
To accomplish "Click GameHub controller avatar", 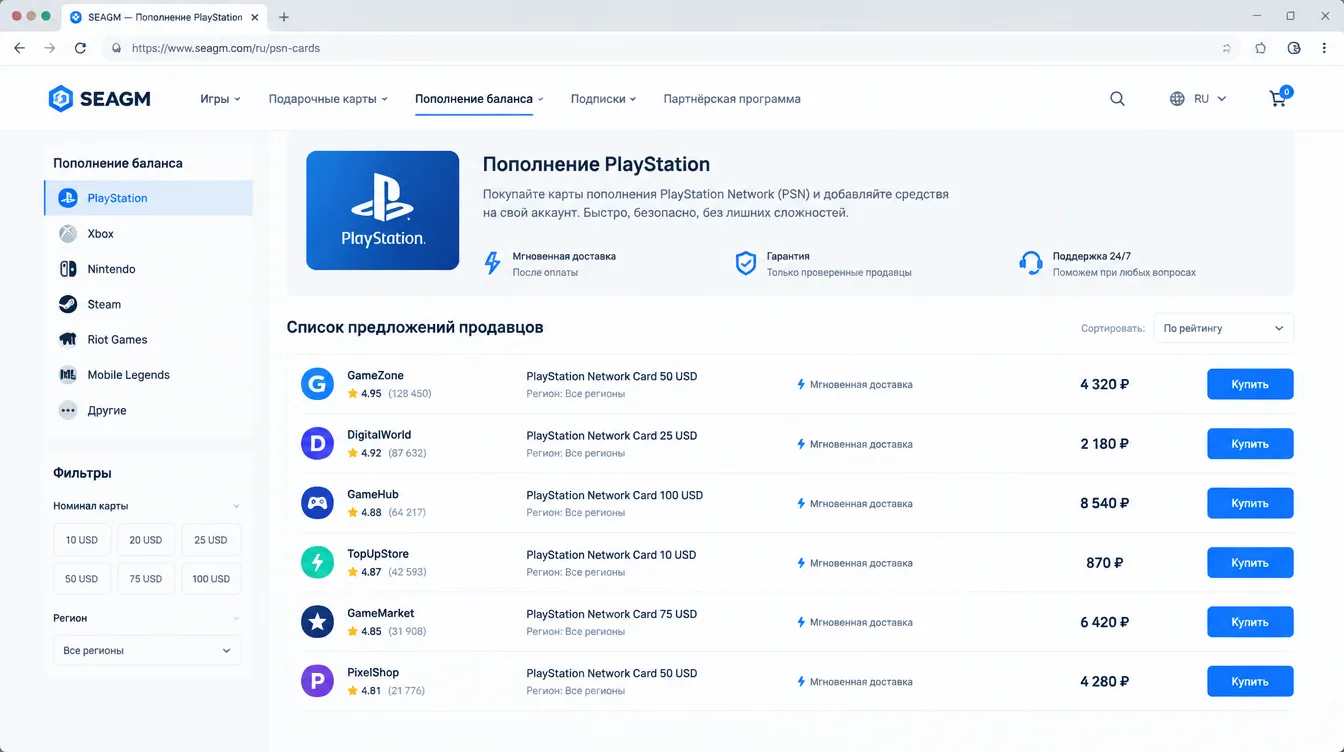I will (x=317, y=503).
